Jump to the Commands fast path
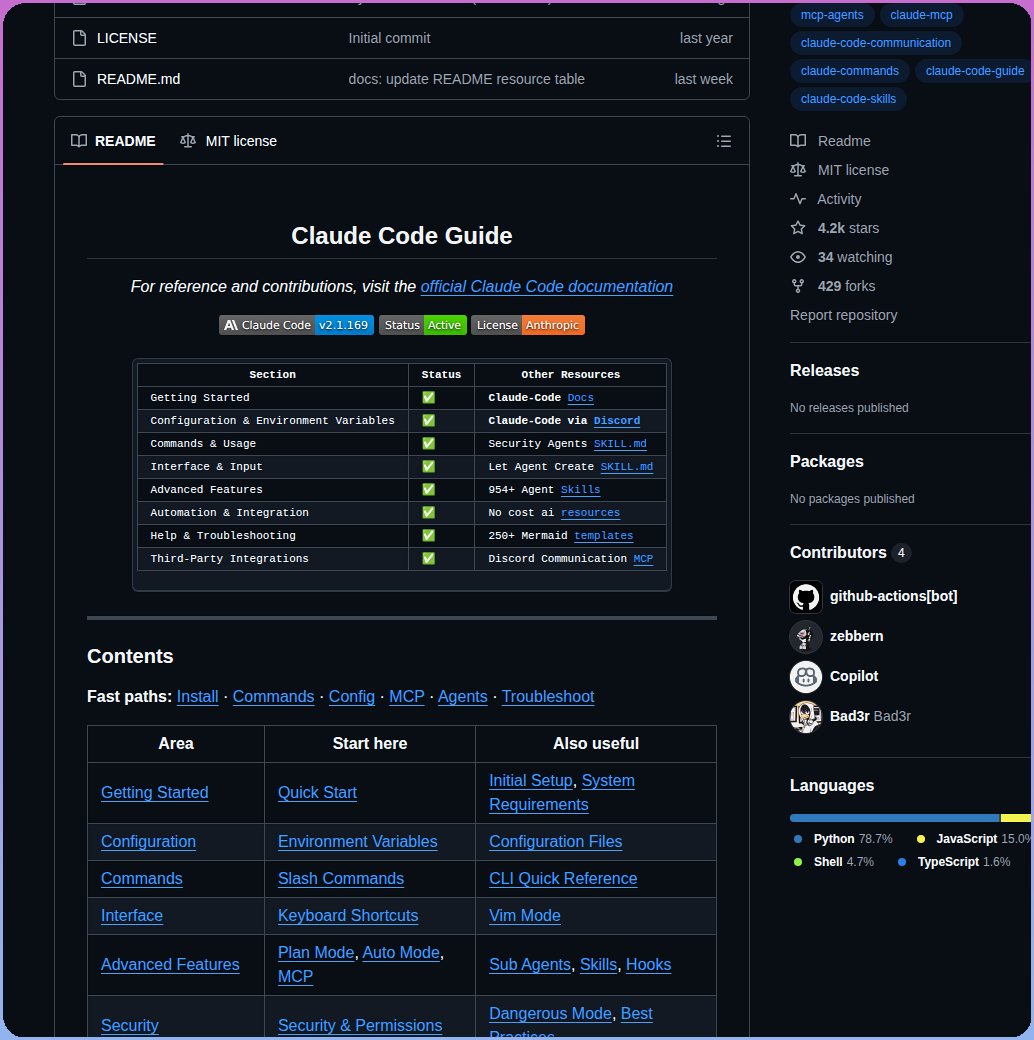This screenshot has width=1034, height=1040. pos(273,696)
